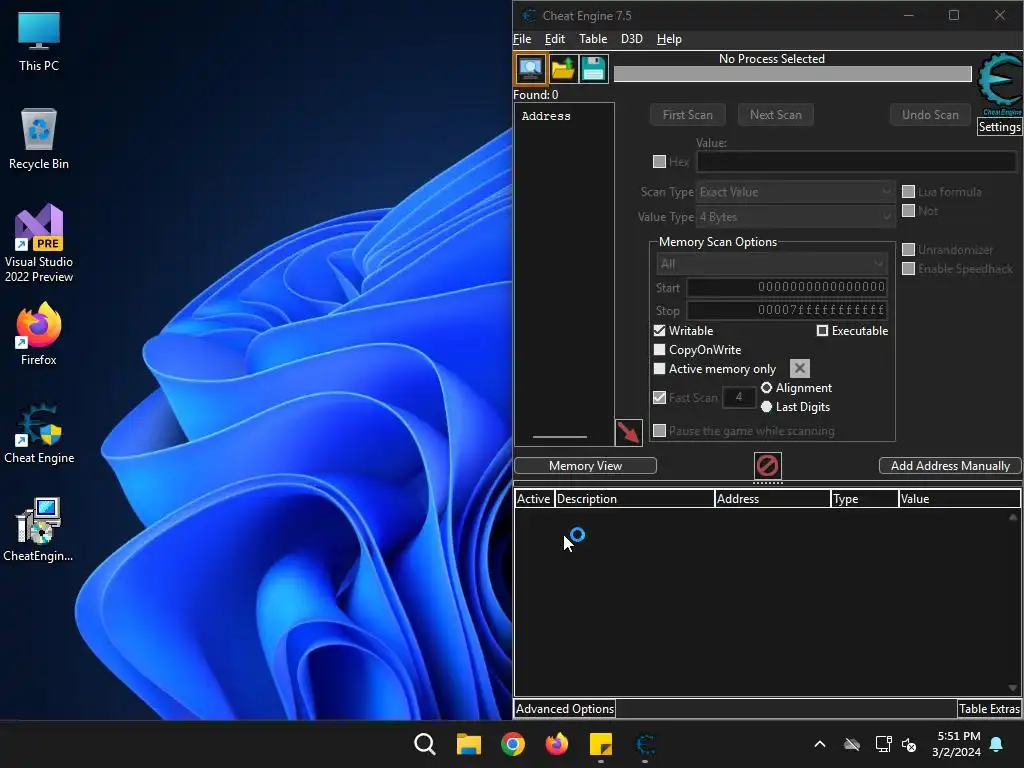This screenshot has width=1024, height=768.
Task: Enable the CopyOnWrite checkbox
Action: coord(659,349)
